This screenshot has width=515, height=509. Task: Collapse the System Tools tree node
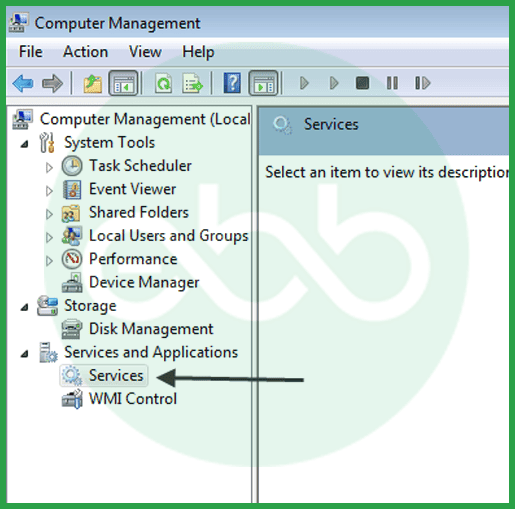coord(24,144)
